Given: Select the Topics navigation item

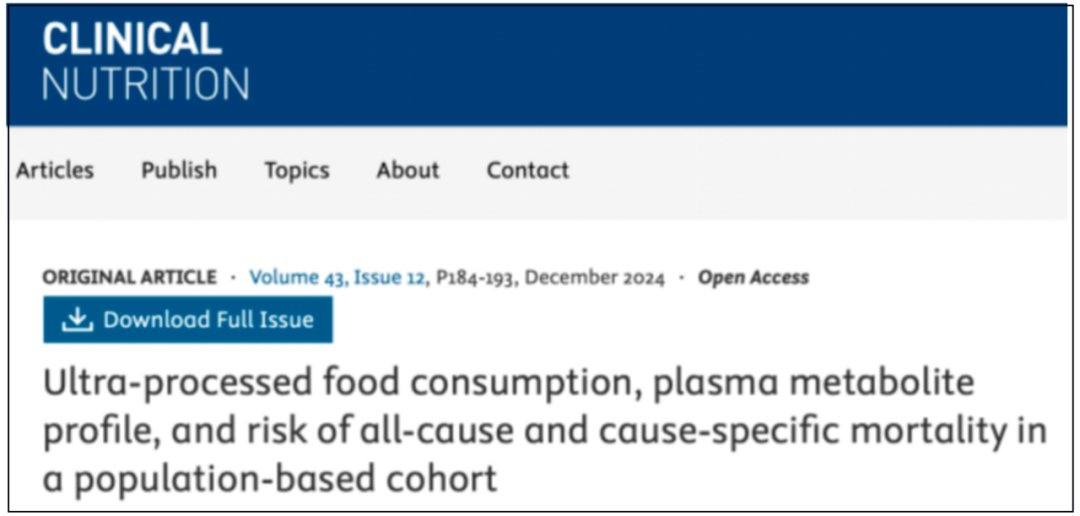Looking at the screenshot, I should pos(297,170).
